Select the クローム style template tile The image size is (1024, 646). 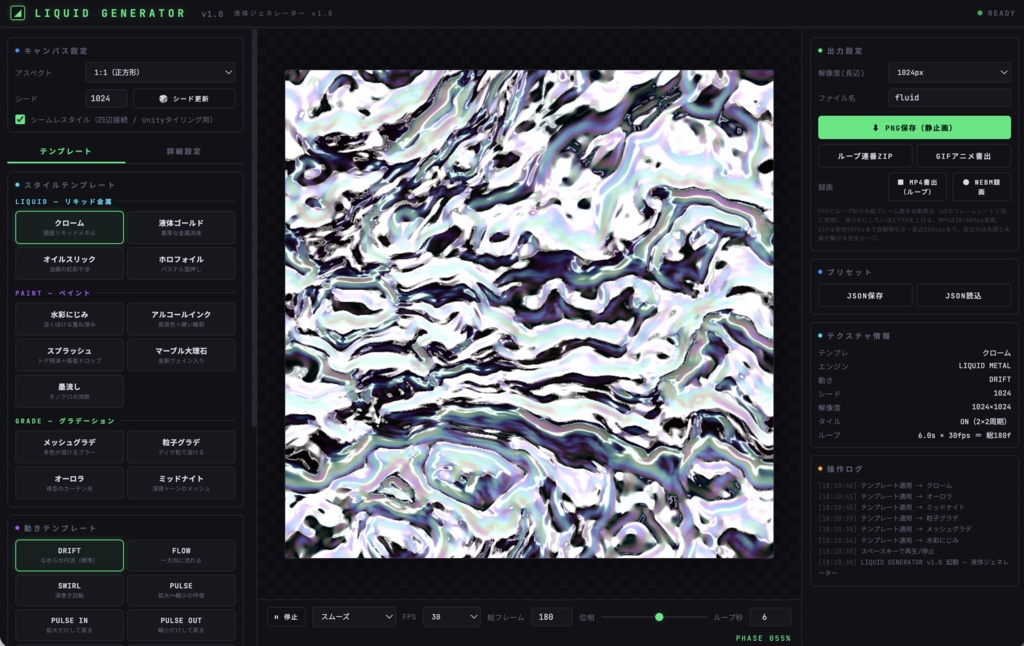click(x=69, y=227)
